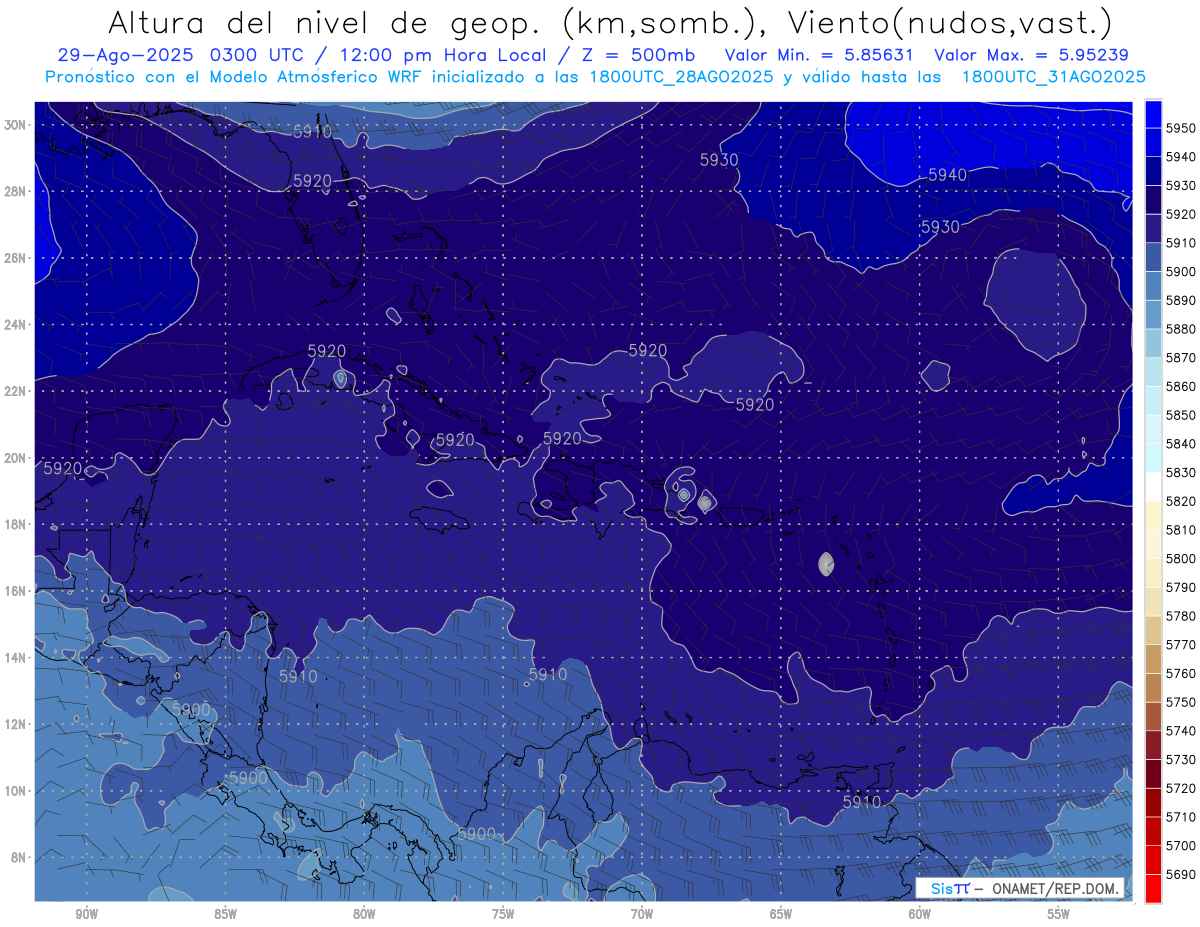Image resolution: width=1200 pixels, height=927 pixels.
Task: Click the 5850 colorbar value
Action: pos(1181,415)
